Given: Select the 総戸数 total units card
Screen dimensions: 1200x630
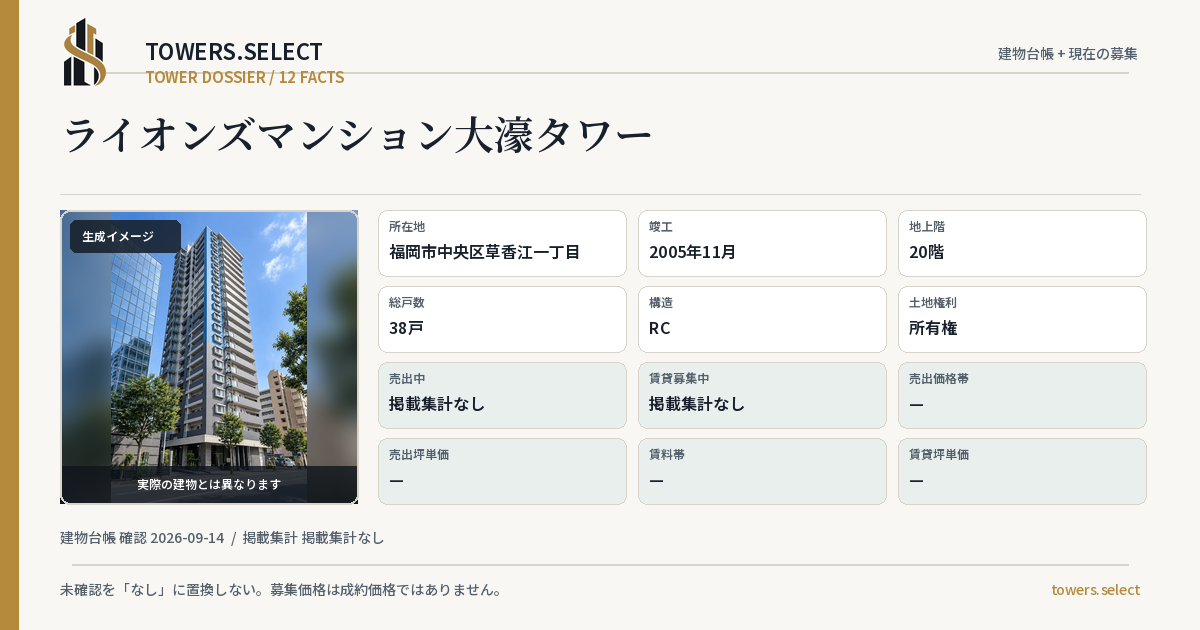Looking at the screenshot, I should 502,319.
